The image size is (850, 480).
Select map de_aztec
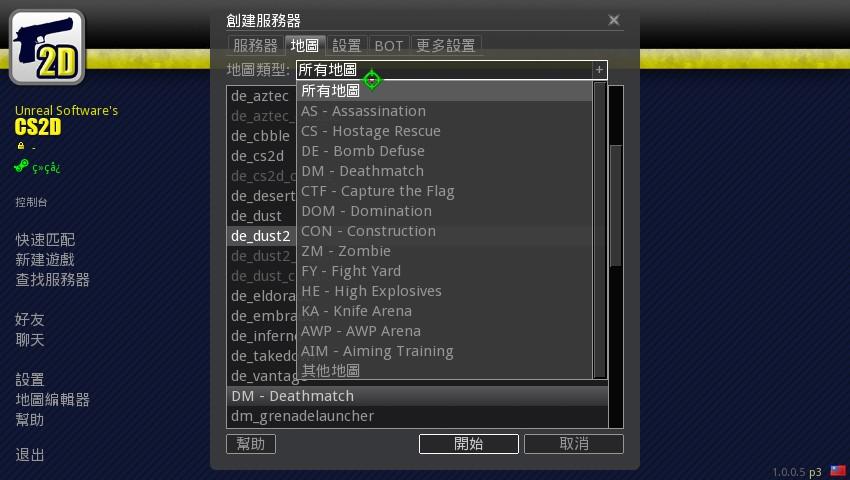[261, 97]
